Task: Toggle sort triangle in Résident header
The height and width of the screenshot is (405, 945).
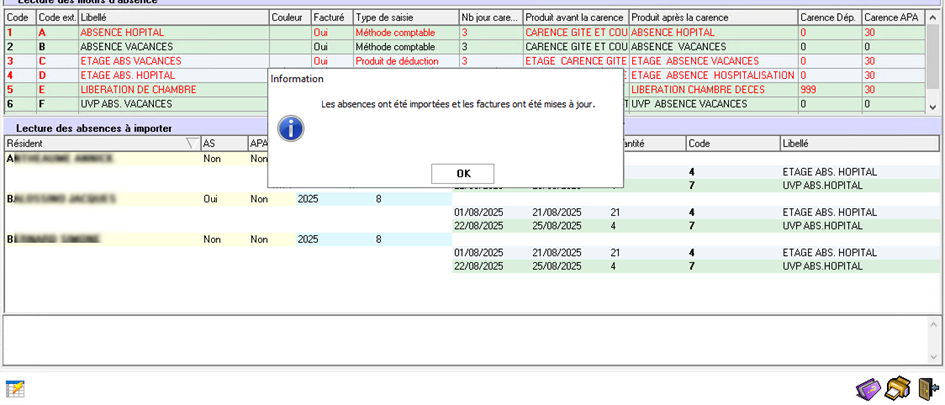Action: tap(192, 143)
